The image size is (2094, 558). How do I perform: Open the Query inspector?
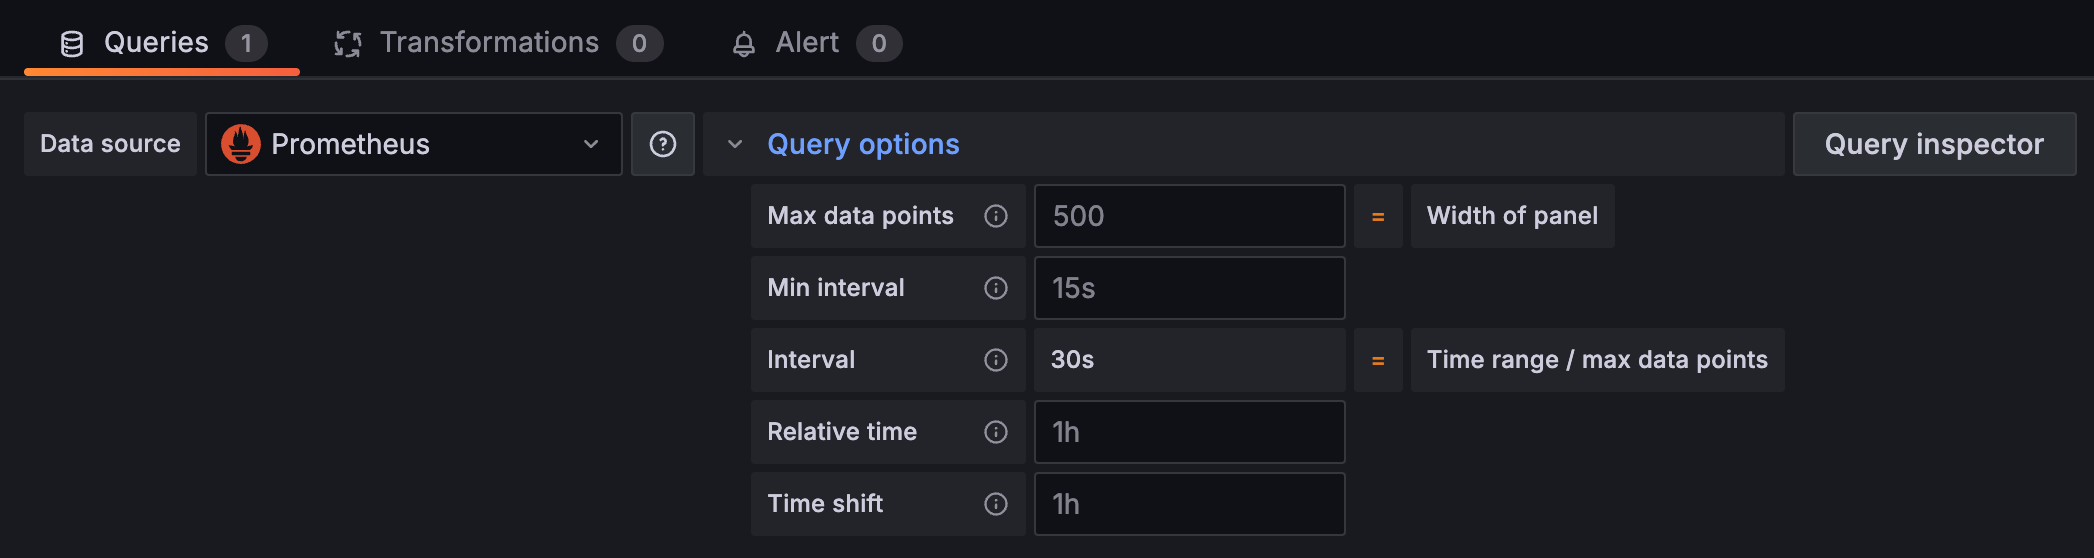coord(1934,144)
